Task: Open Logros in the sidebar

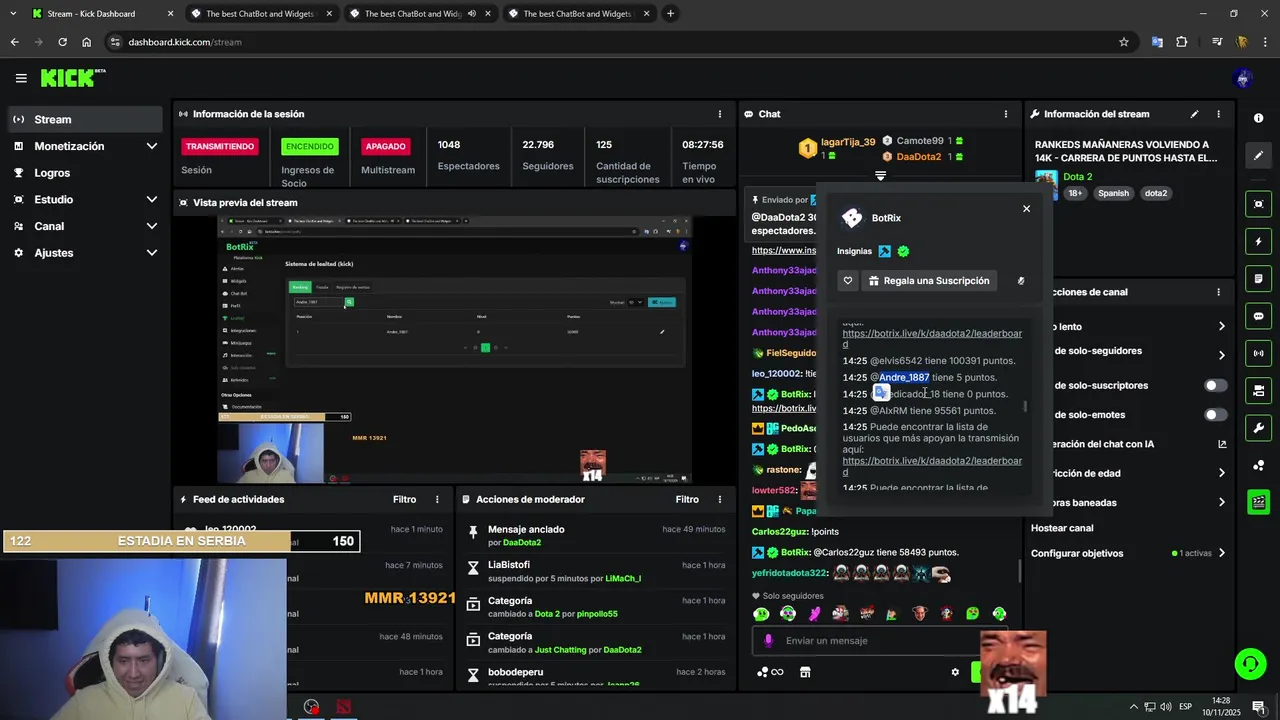Action: [x=83, y=173]
